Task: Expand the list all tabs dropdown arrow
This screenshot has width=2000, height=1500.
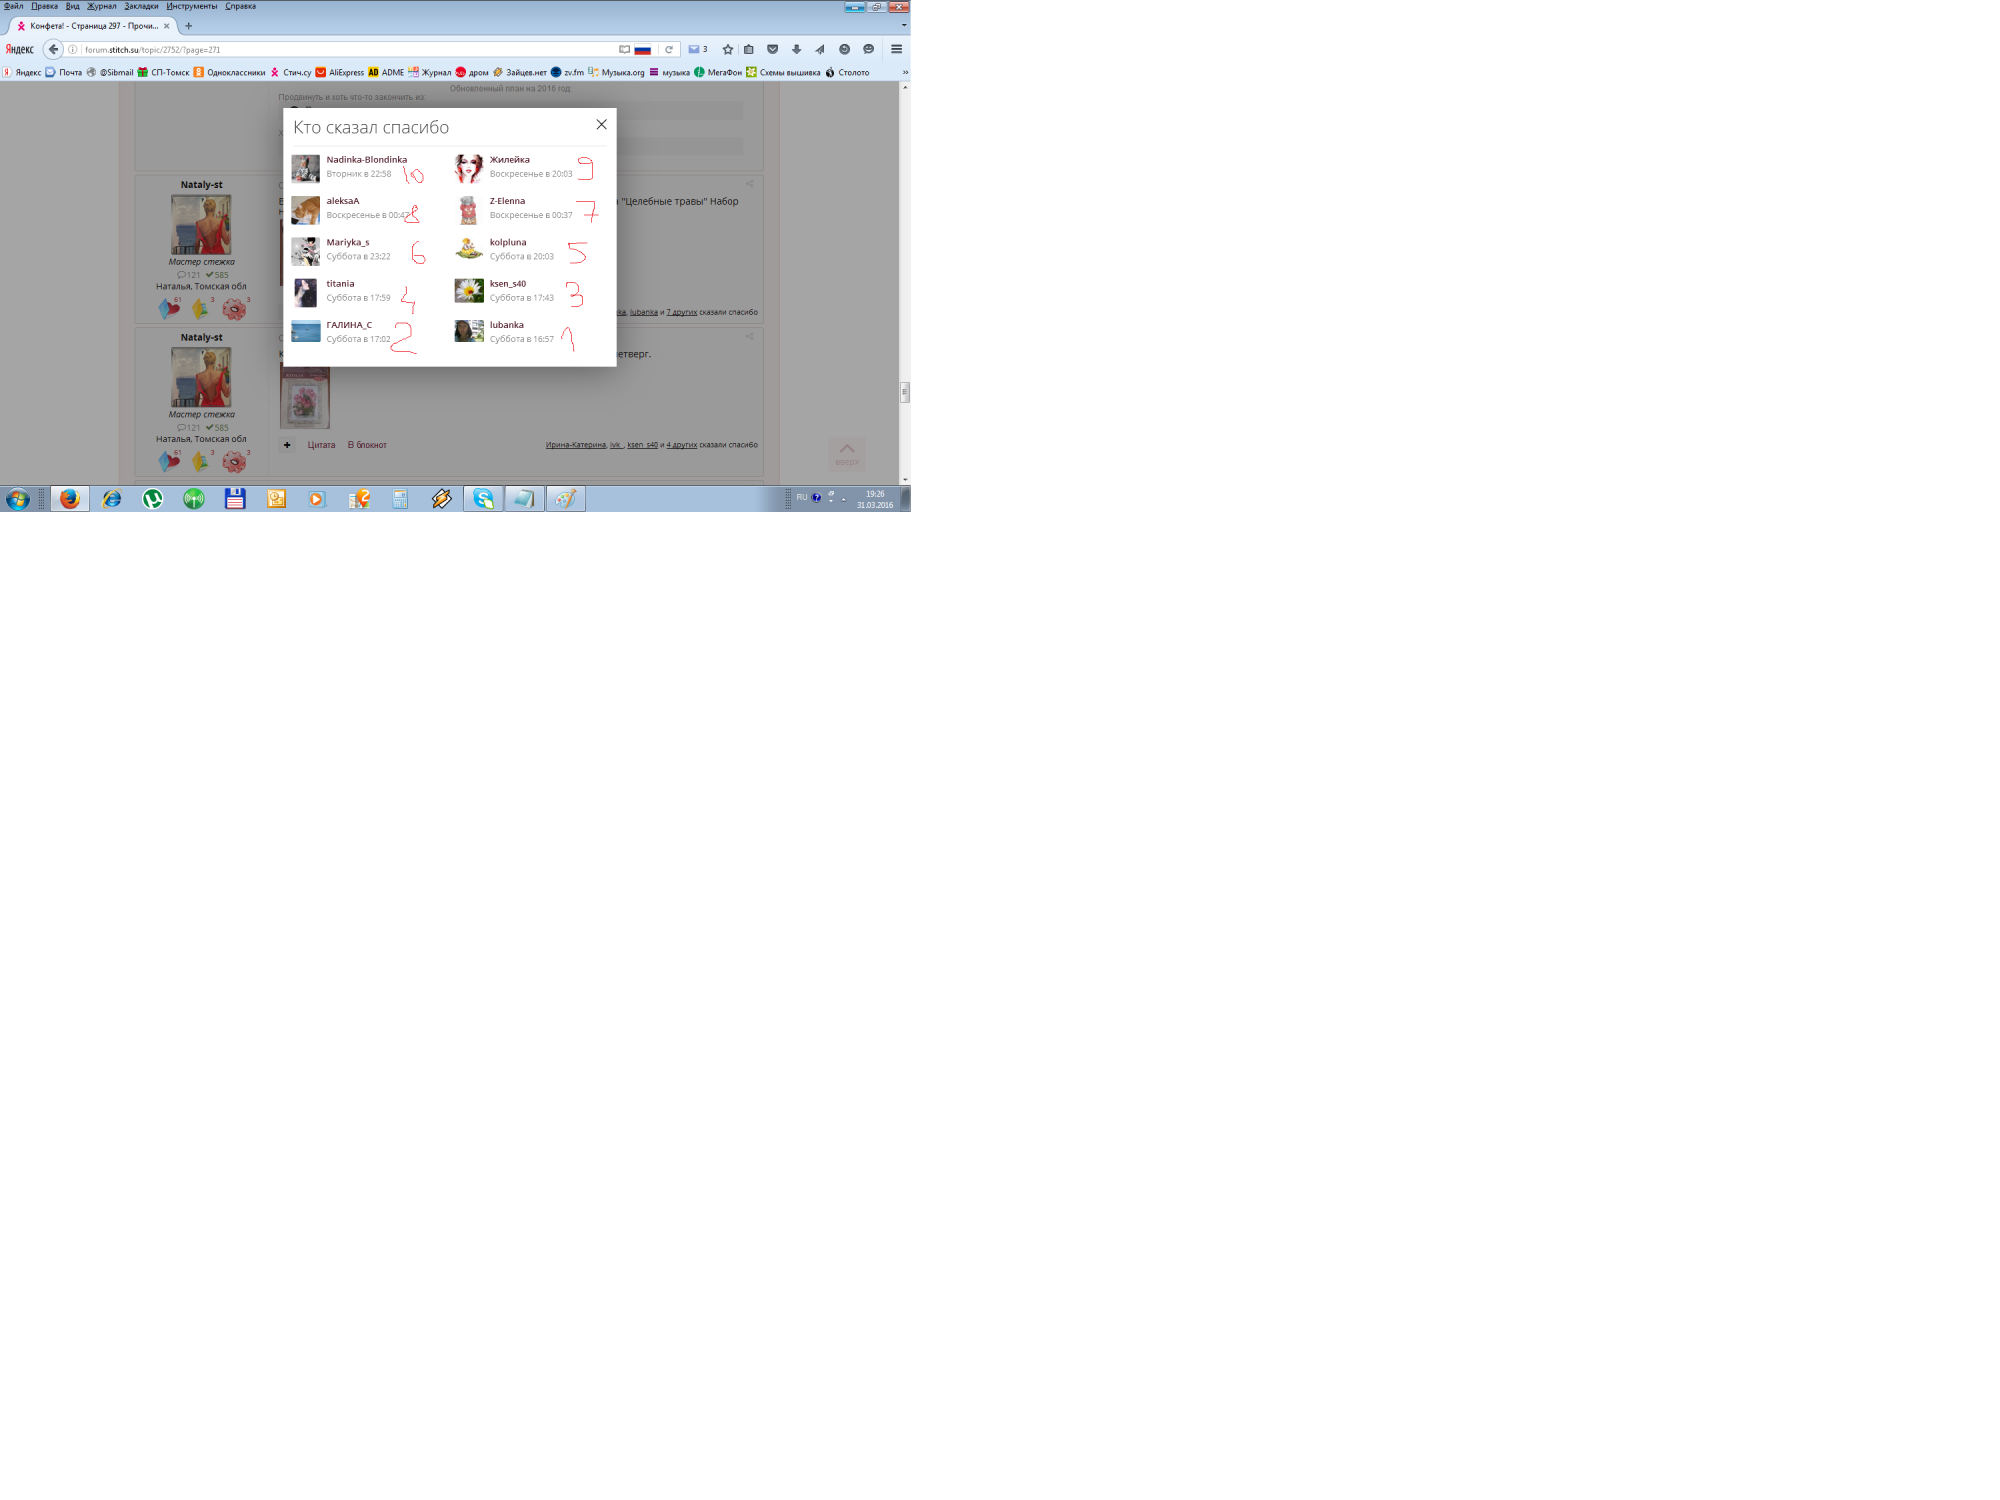Action: (x=904, y=26)
